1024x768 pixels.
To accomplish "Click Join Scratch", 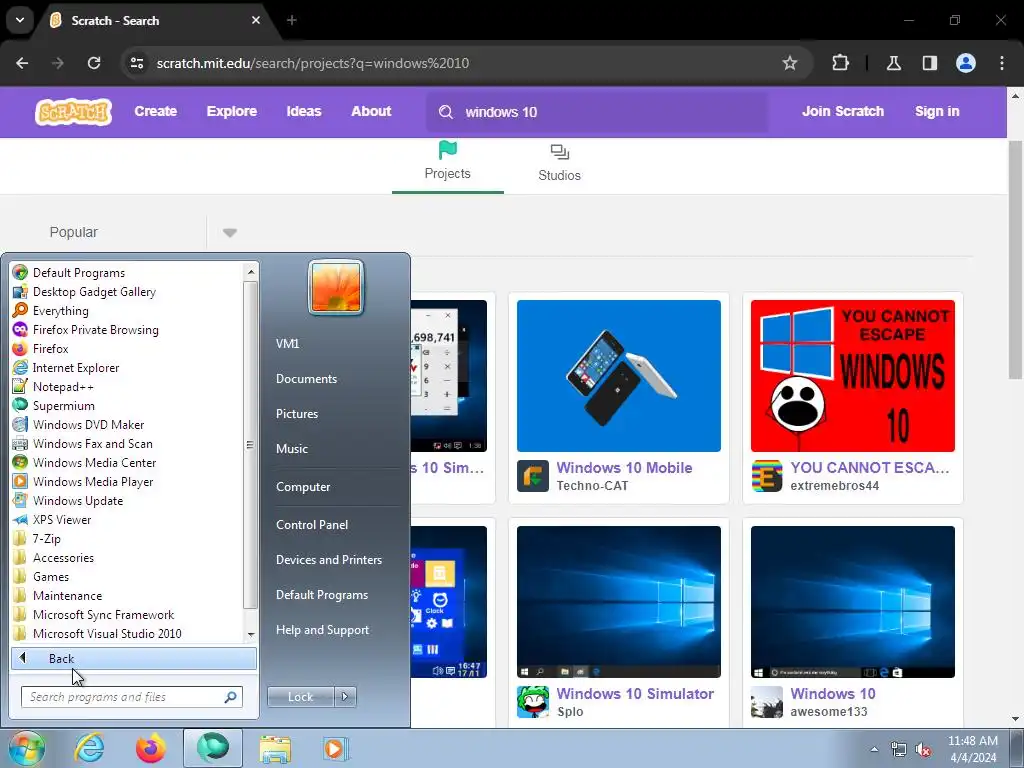I will pos(842,112).
